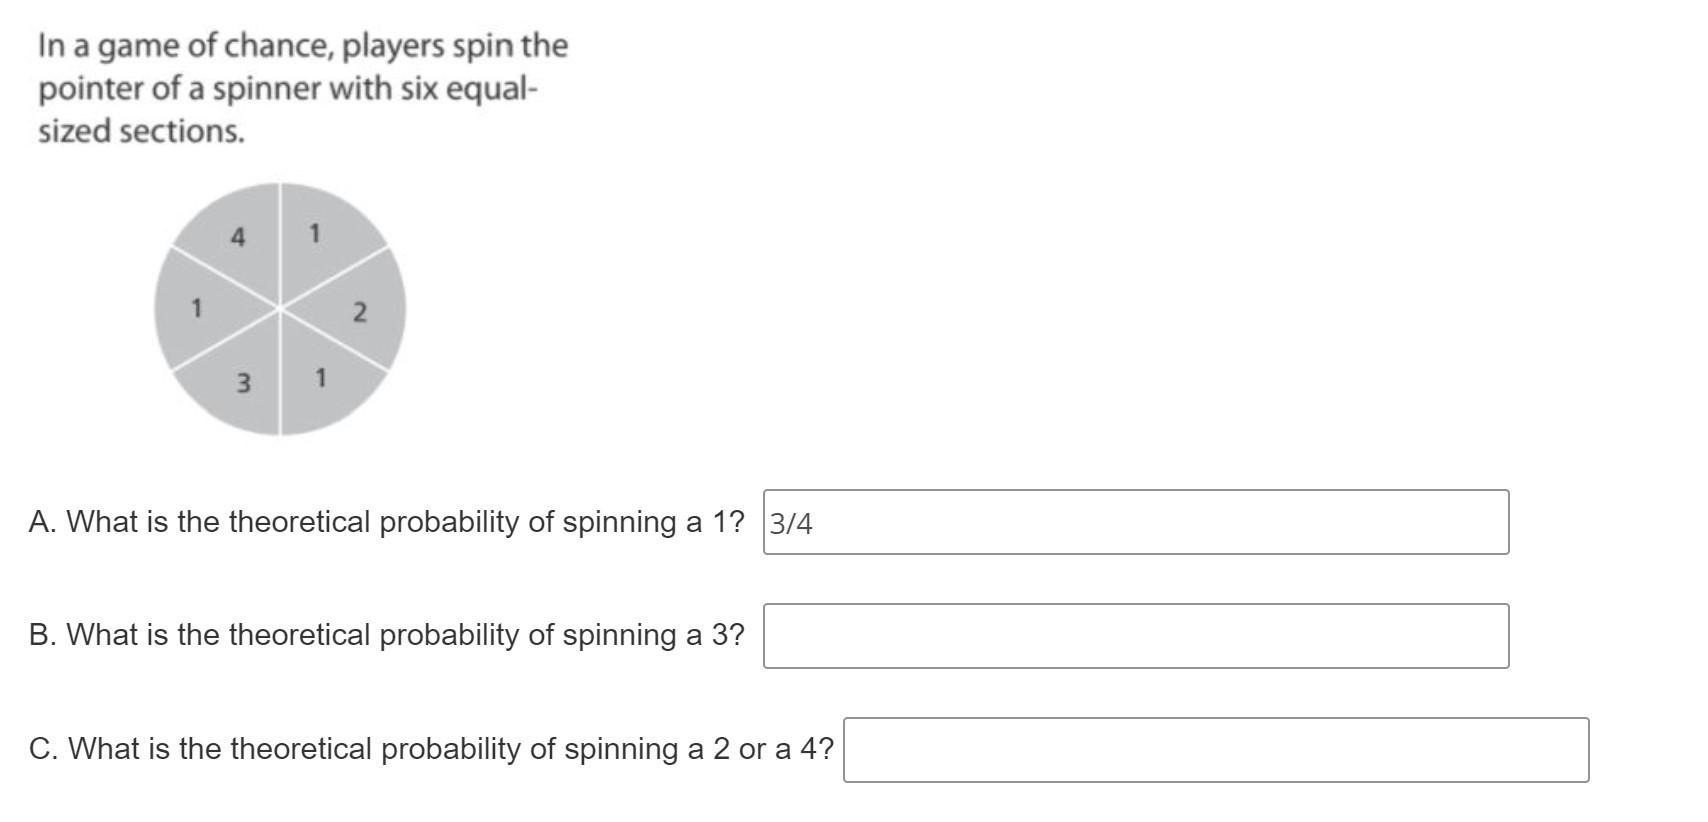
Task: Click the question A text about spinning a 1
Action: coord(387,522)
